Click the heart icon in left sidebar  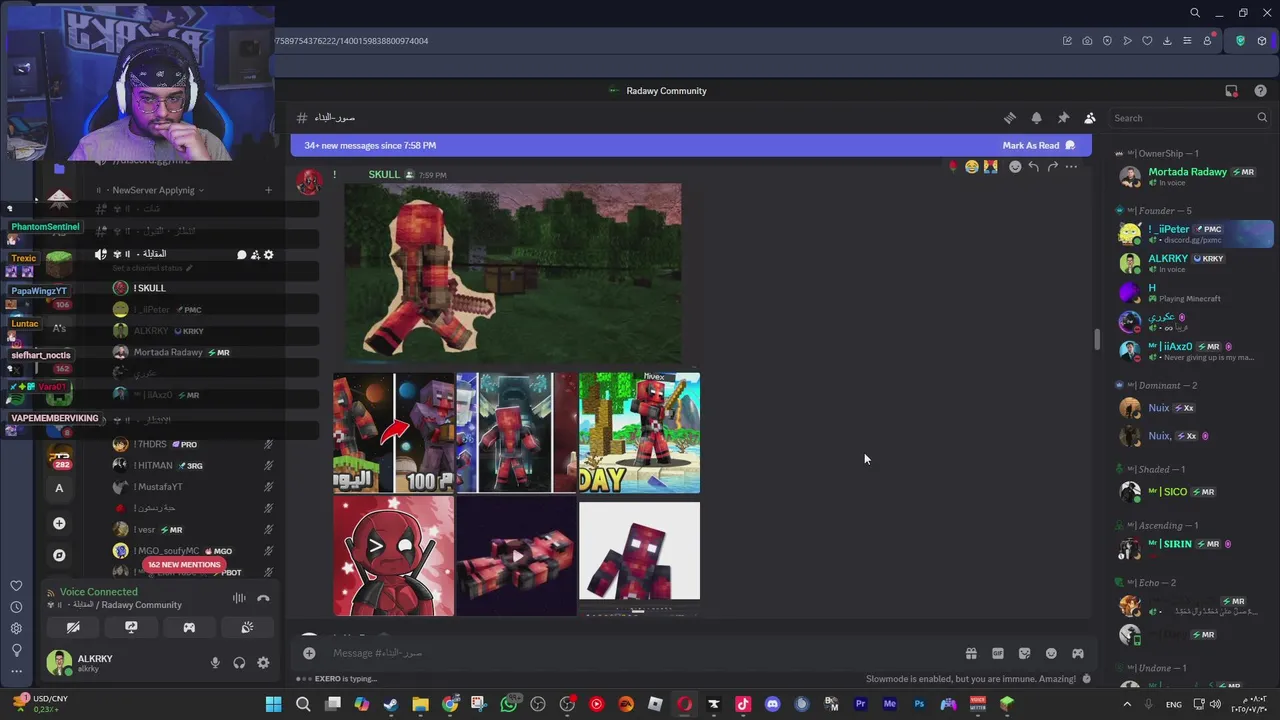[x=16, y=586]
